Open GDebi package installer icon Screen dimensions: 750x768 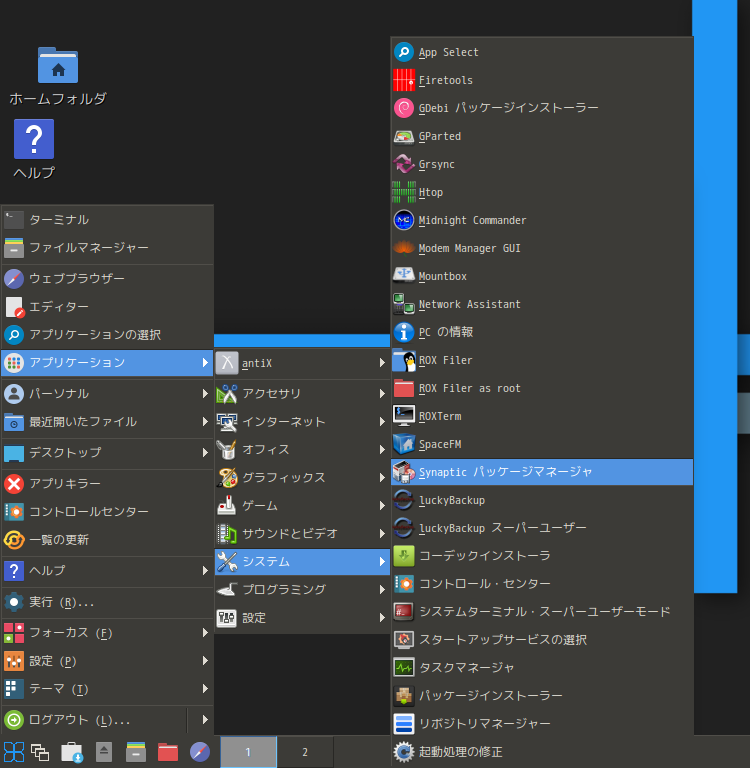click(404, 108)
